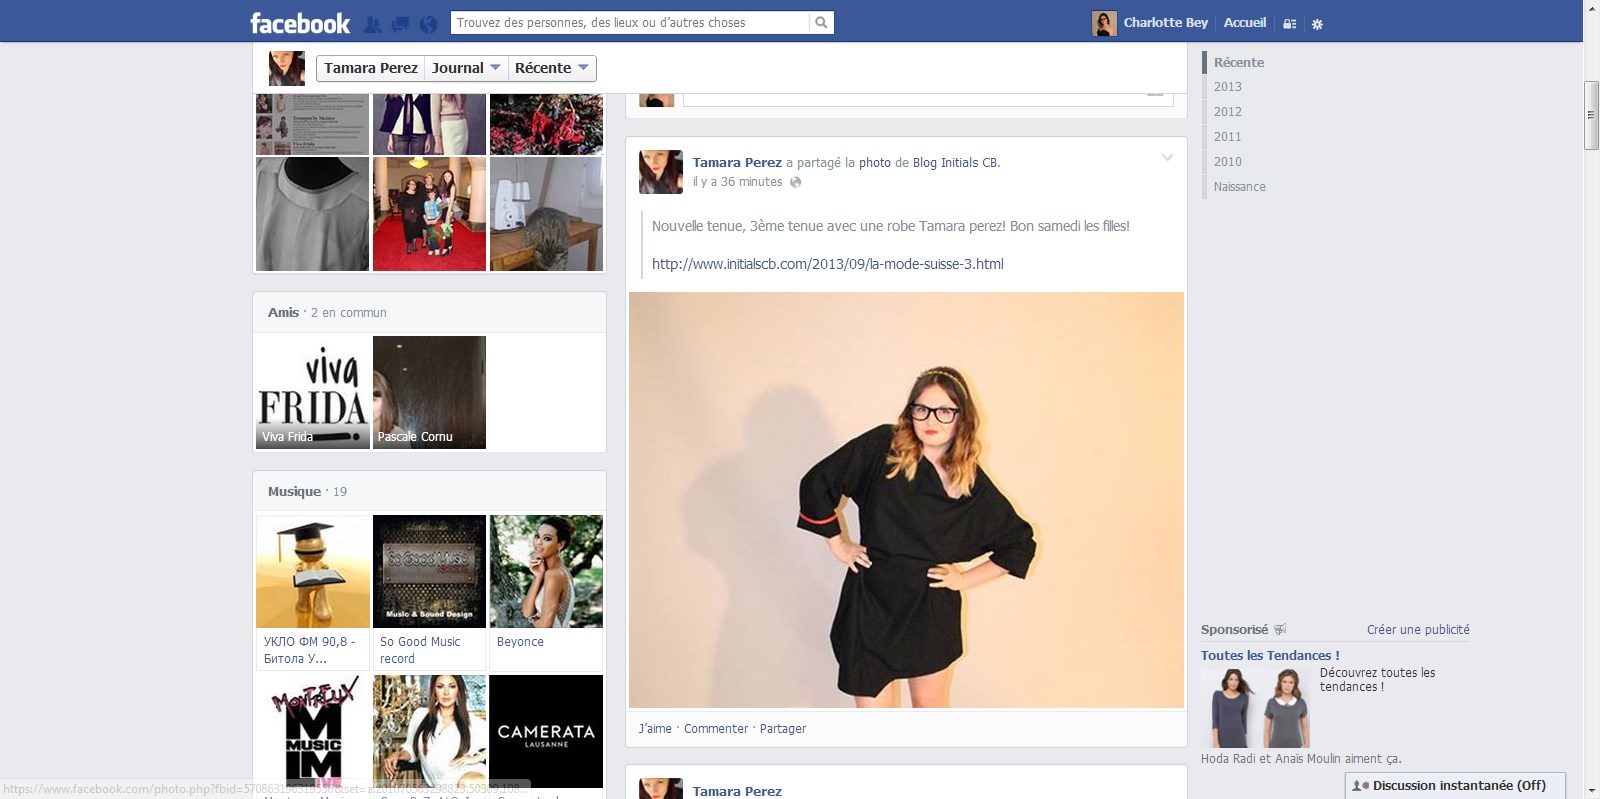
Task: Open the initialscb.com blog URL
Action: tap(828, 264)
